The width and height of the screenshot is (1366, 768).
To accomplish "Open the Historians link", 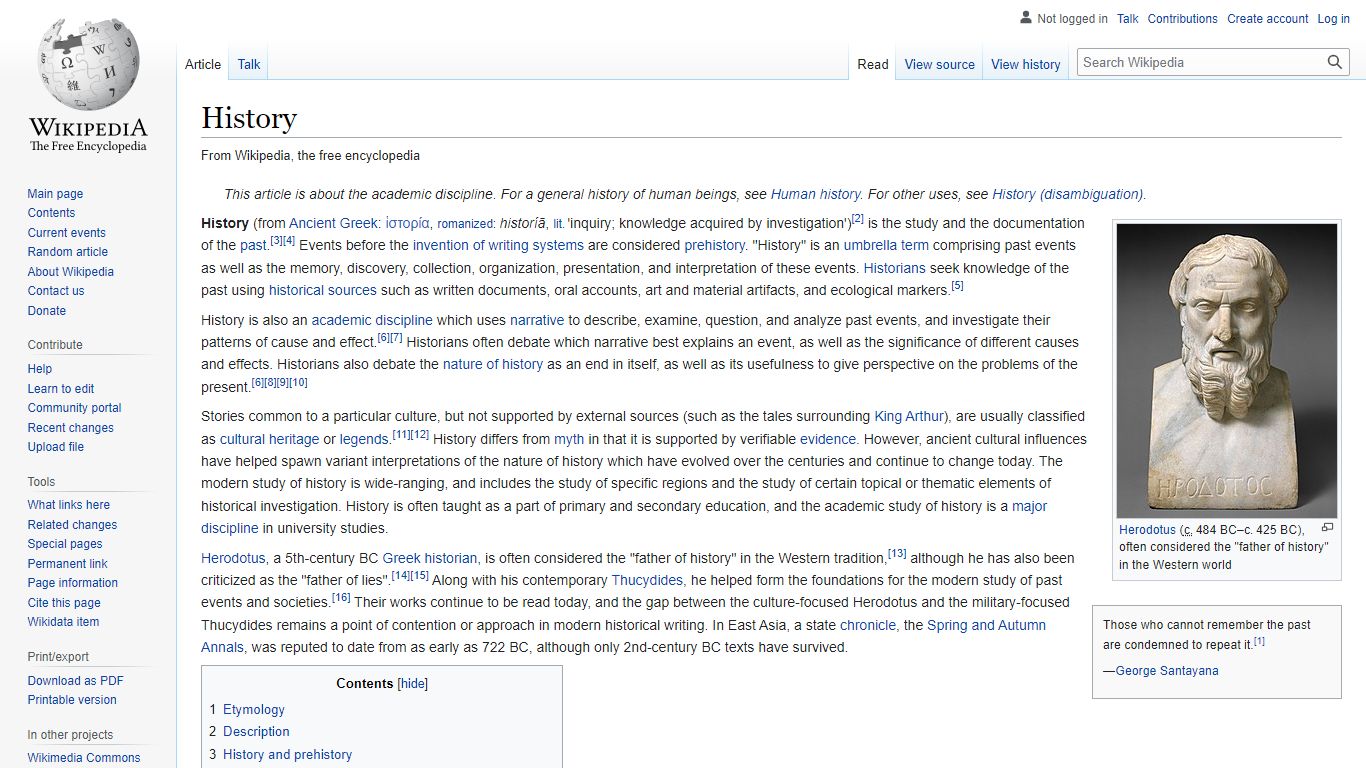I will point(895,268).
